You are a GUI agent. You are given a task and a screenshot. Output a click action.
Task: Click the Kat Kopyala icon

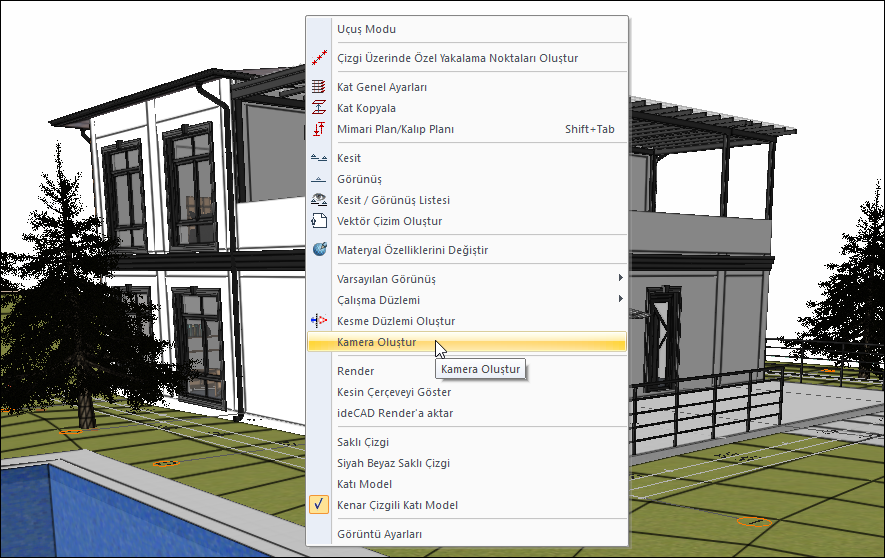(320, 108)
